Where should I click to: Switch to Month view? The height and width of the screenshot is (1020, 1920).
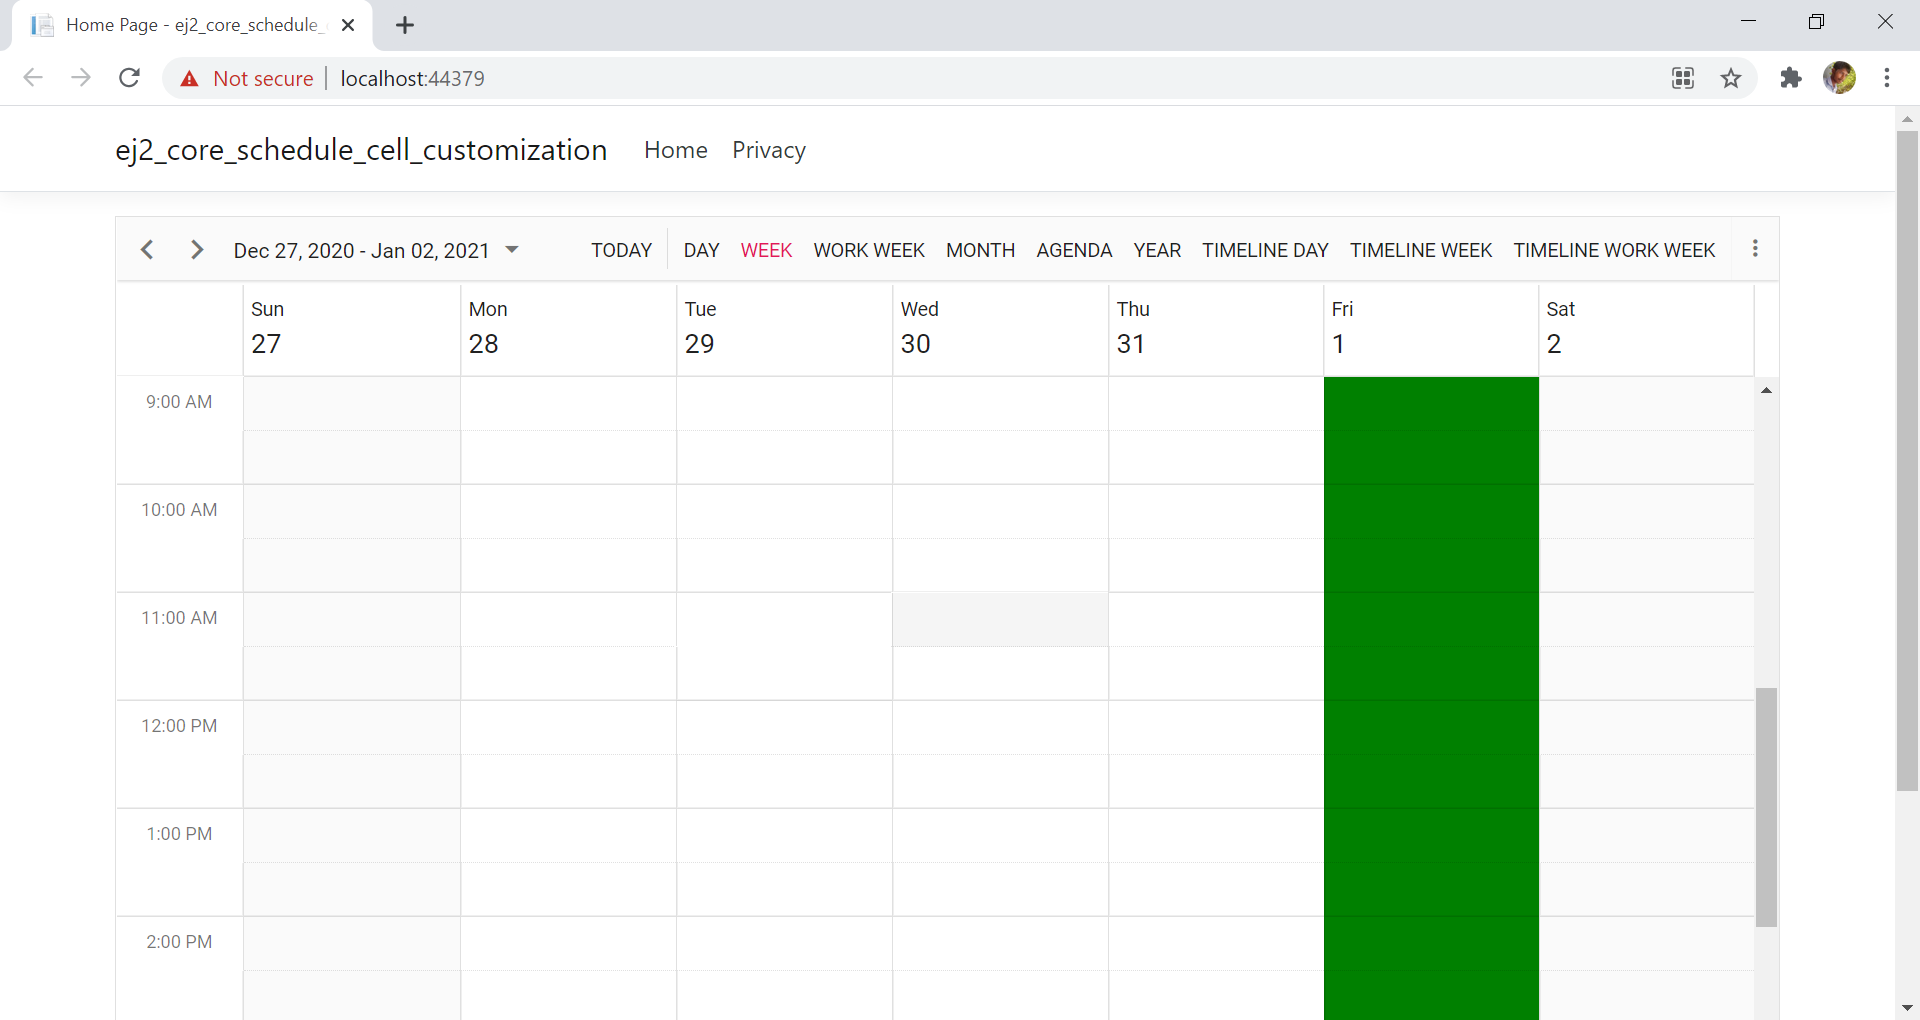click(x=980, y=250)
